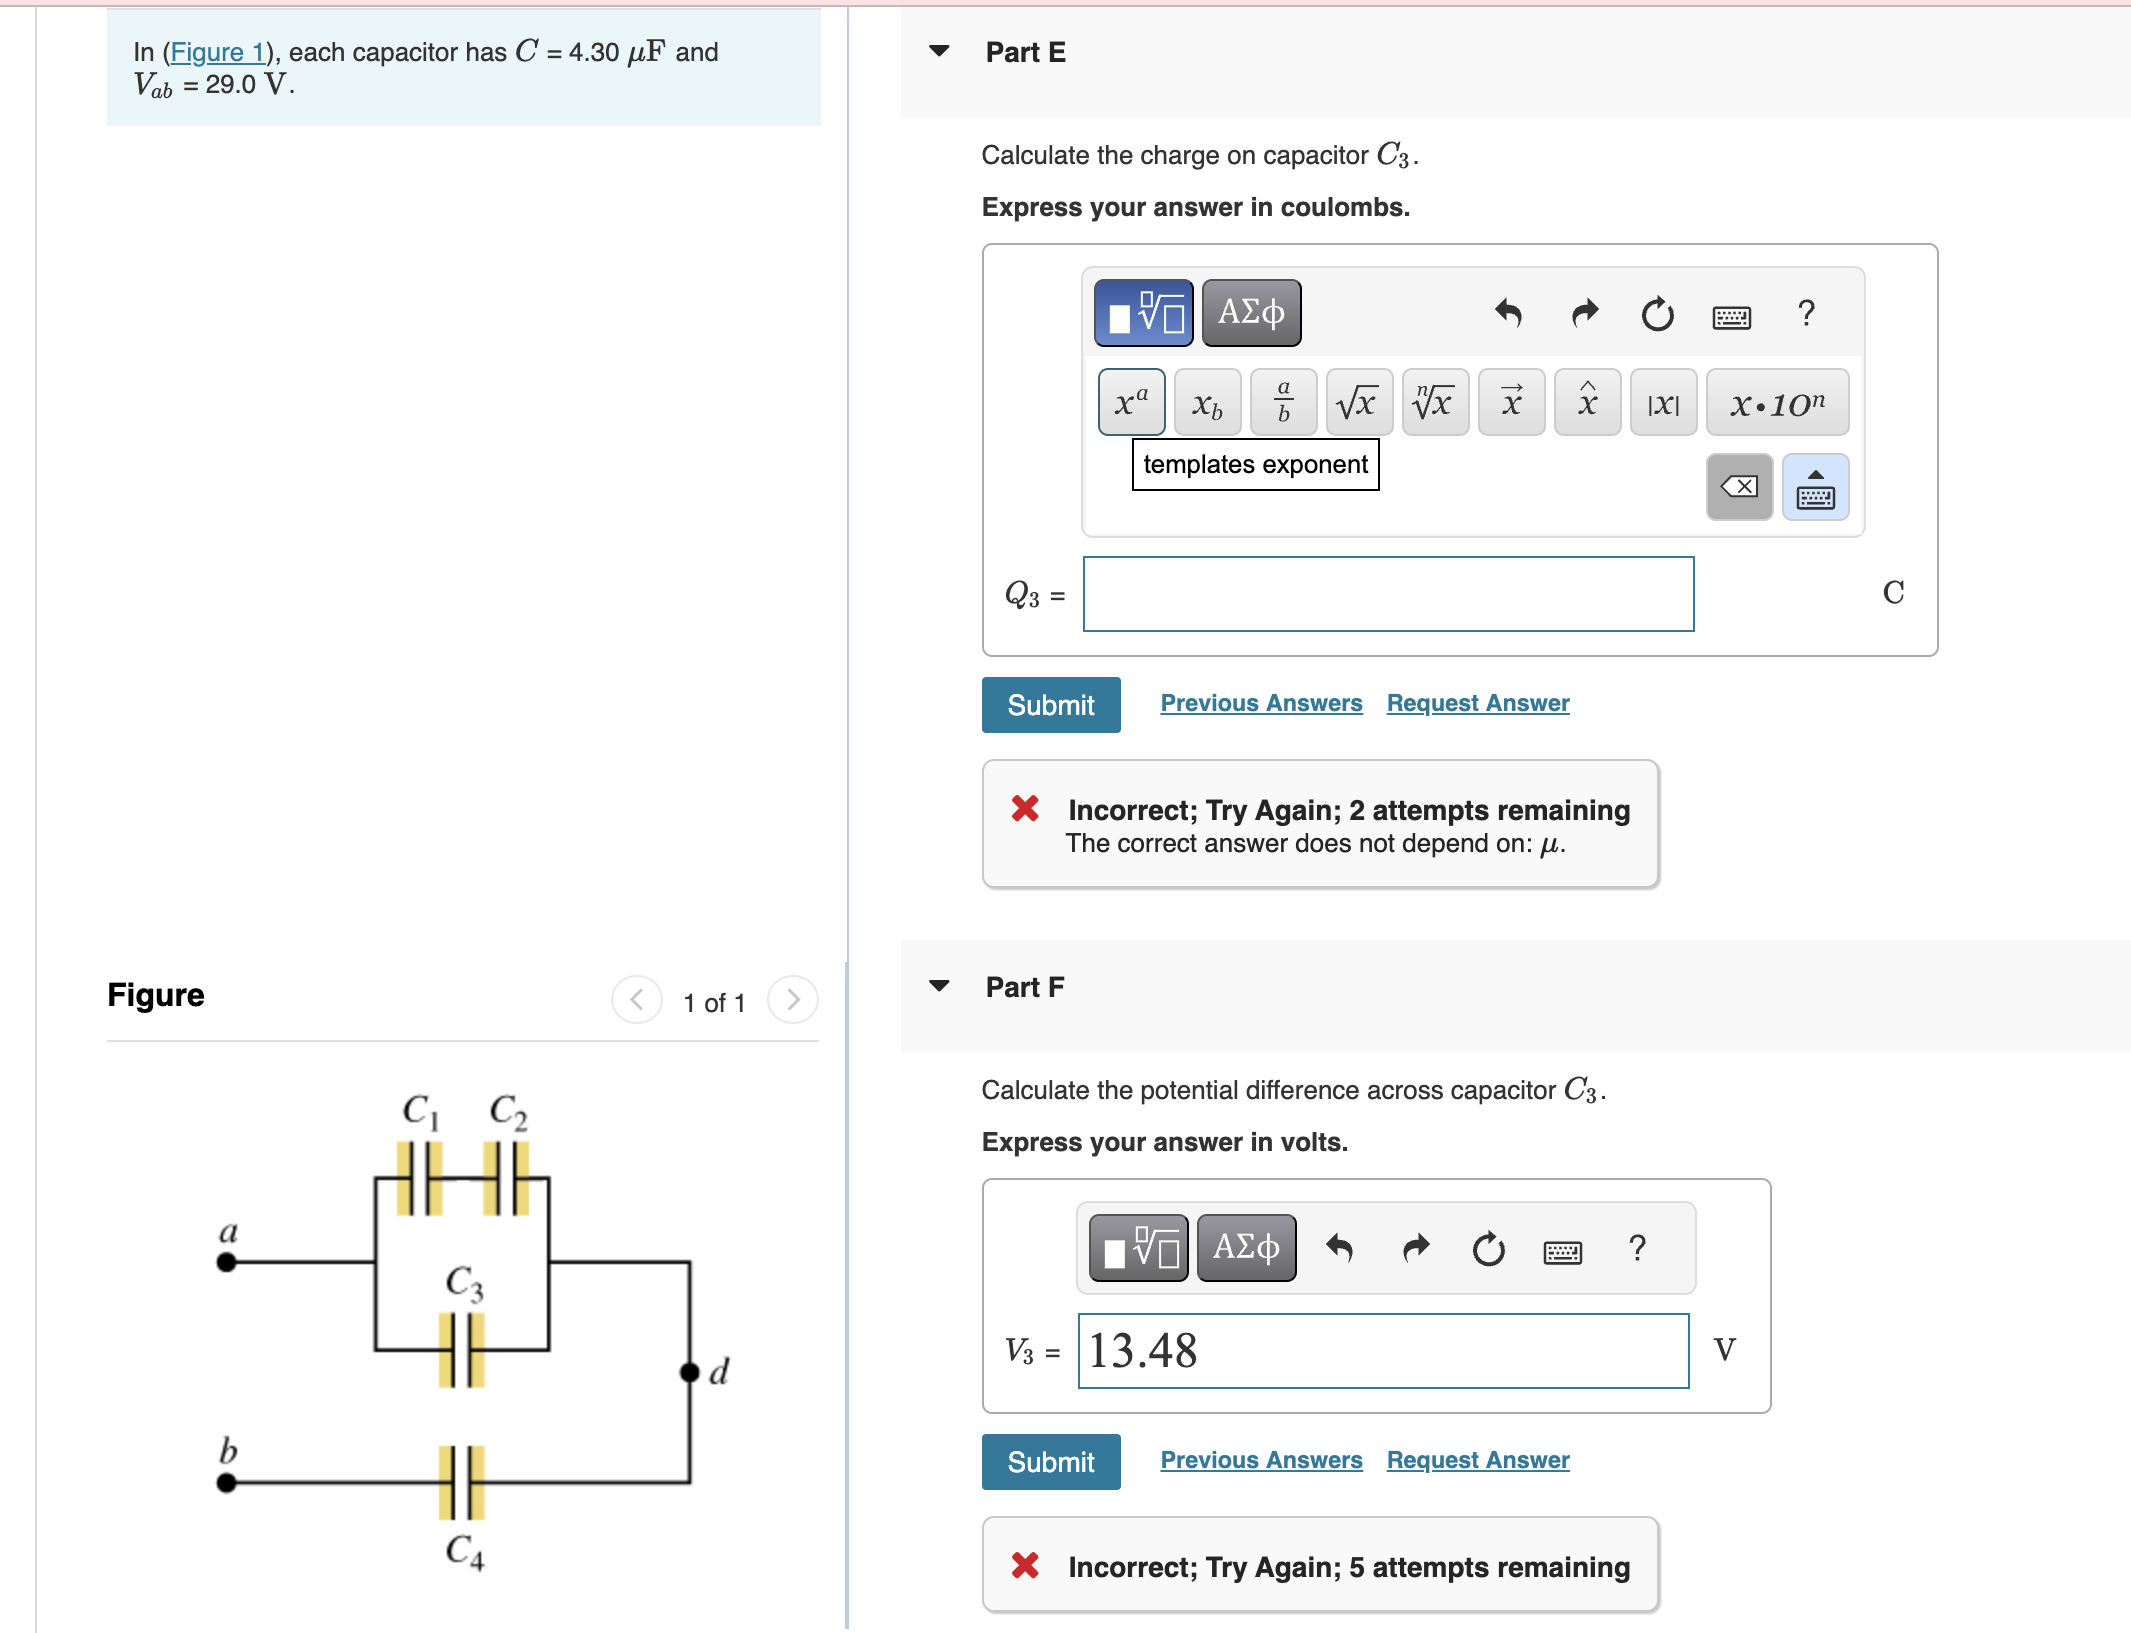Viewport: 2131px width, 1633px height.
Task: Collapse the Part E section
Action: [938, 51]
